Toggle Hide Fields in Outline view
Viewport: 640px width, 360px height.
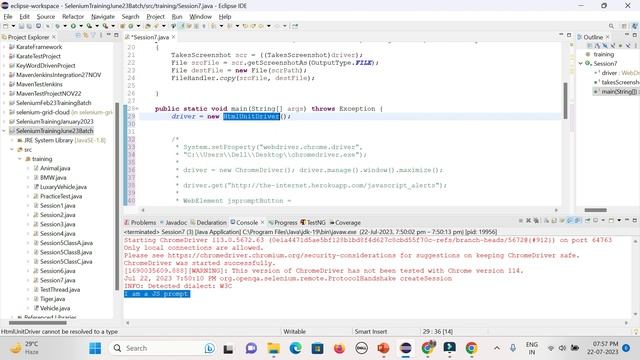pos(604,46)
